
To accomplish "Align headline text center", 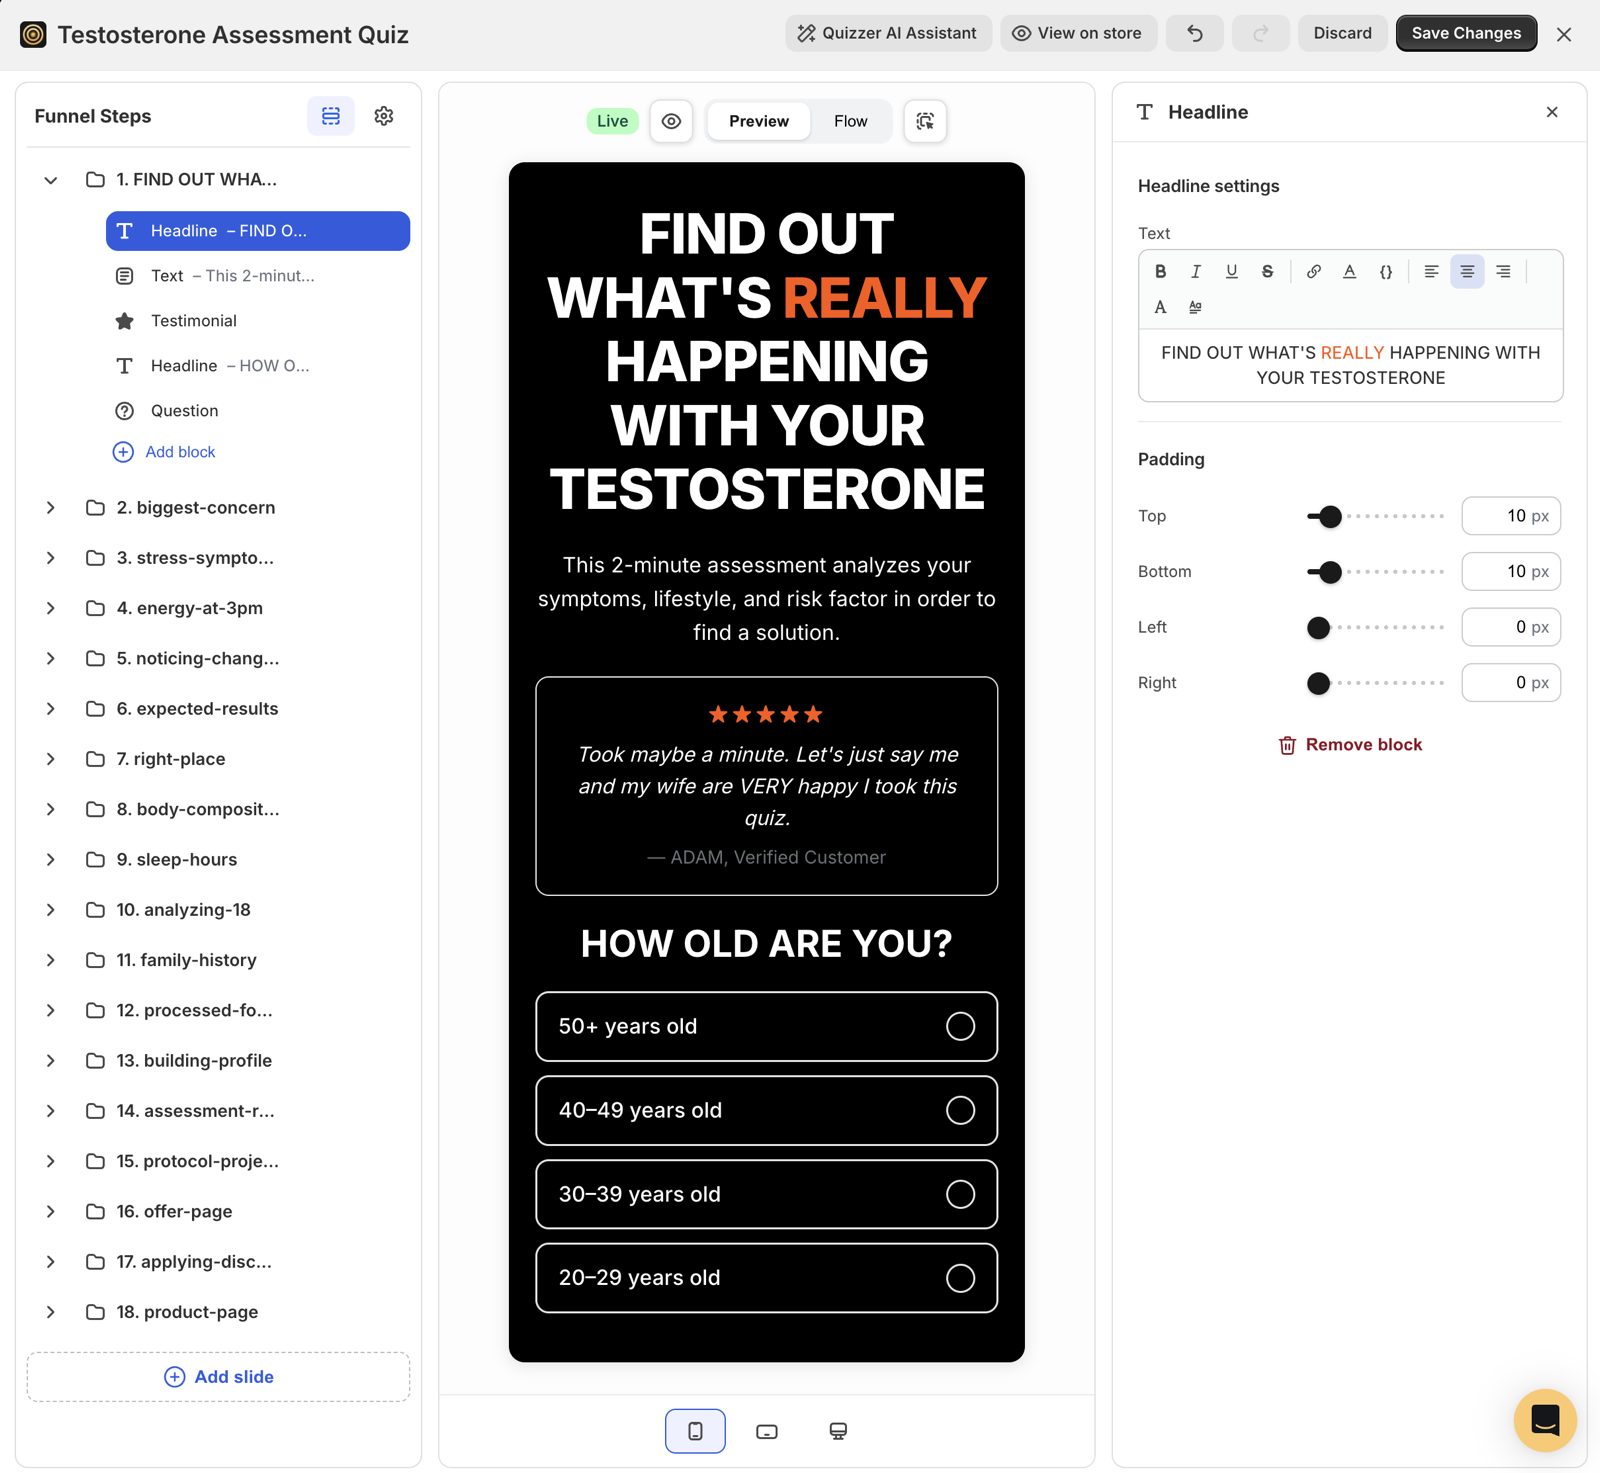I will click(1467, 271).
